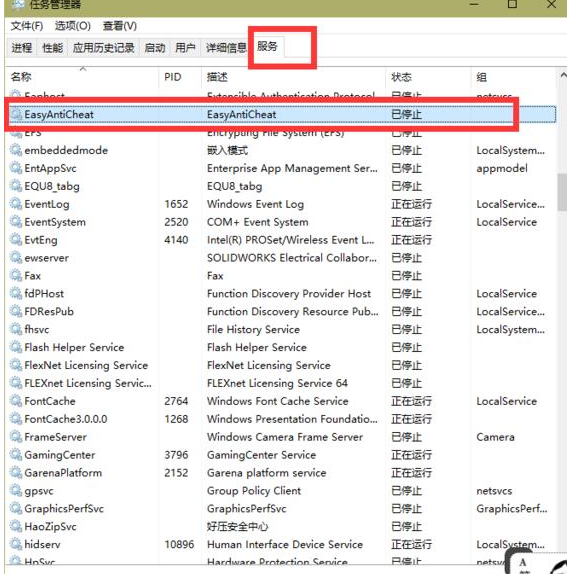Click the gear icon beside FontCache
The width and height of the screenshot is (567, 574).
click(16, 401)
